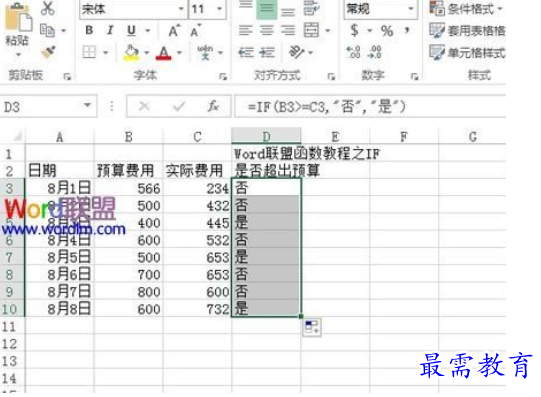The height and width of the screenshot is (397, 541).
Task: Open the Auto Fill Options button
Action: click(312, 327)
